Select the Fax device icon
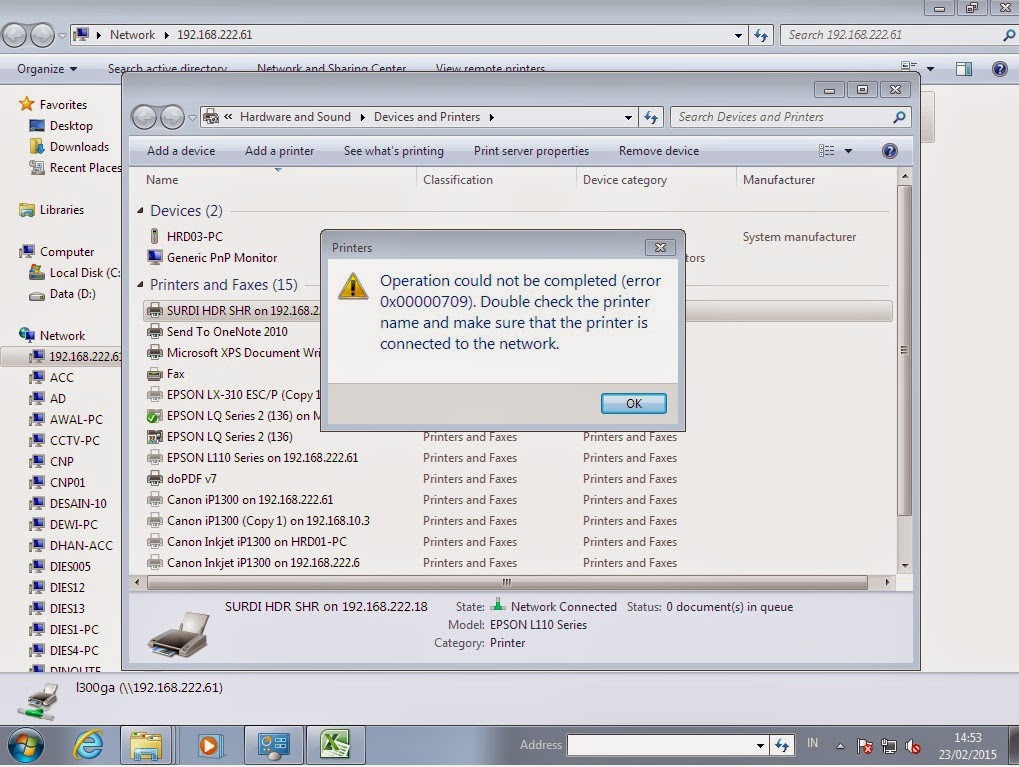 coord(155,374)
